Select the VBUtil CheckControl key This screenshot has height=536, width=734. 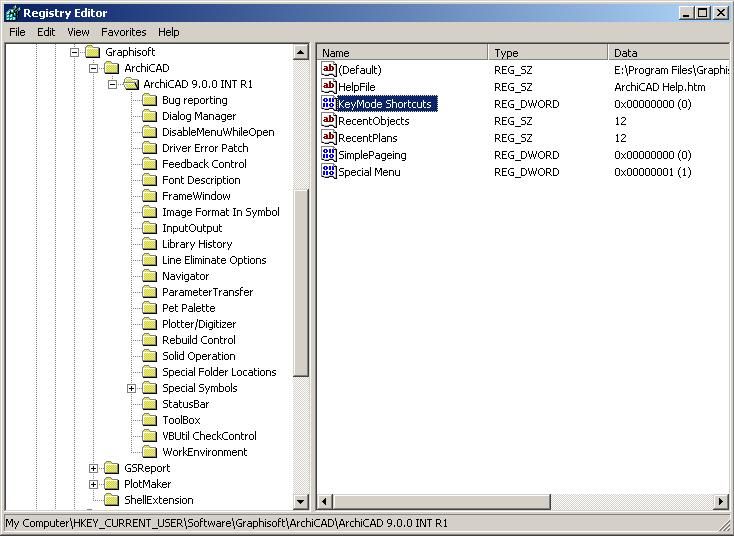click(209, 436)
